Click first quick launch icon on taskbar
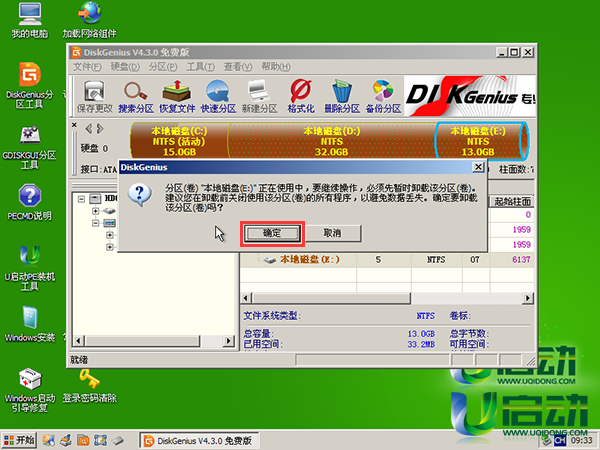600x450 pixels. pos(49,440)
